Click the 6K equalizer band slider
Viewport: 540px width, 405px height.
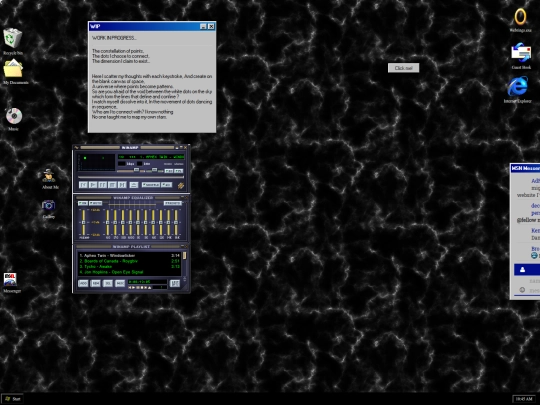coord(154,222)
